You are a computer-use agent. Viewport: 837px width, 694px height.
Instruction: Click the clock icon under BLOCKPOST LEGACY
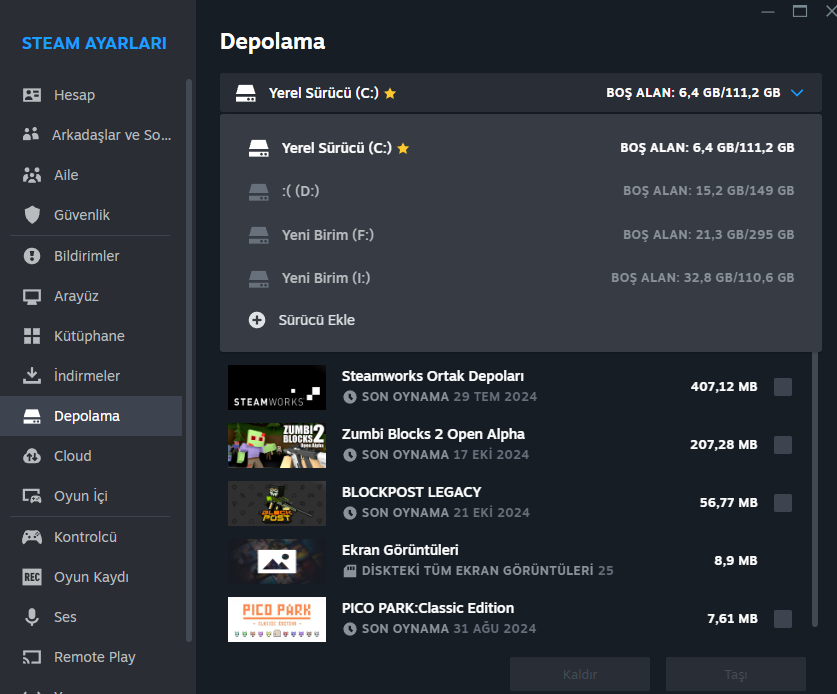point(350,513)
